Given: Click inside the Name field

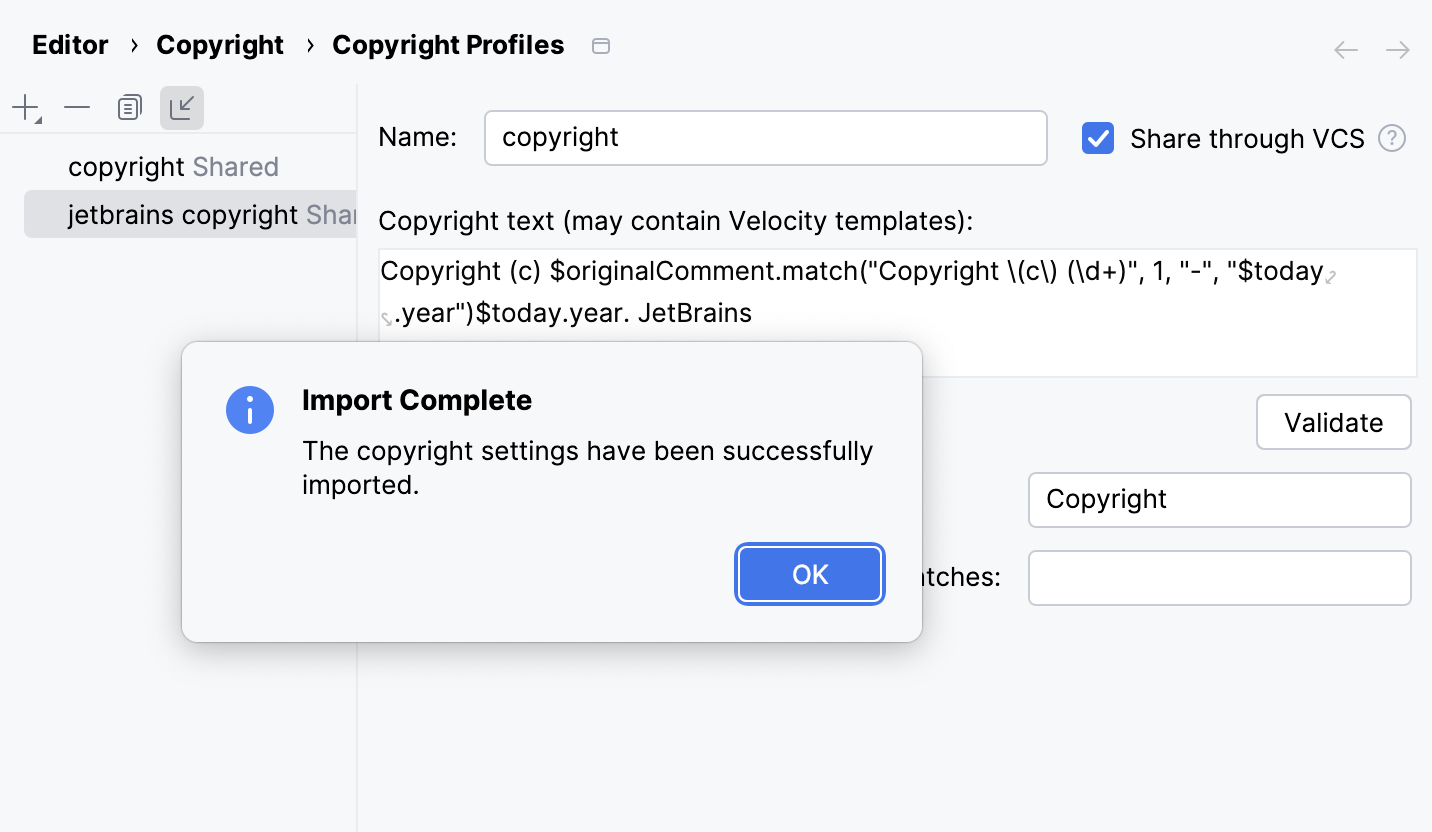Looking at the screenshot, I should pos(766,138).
